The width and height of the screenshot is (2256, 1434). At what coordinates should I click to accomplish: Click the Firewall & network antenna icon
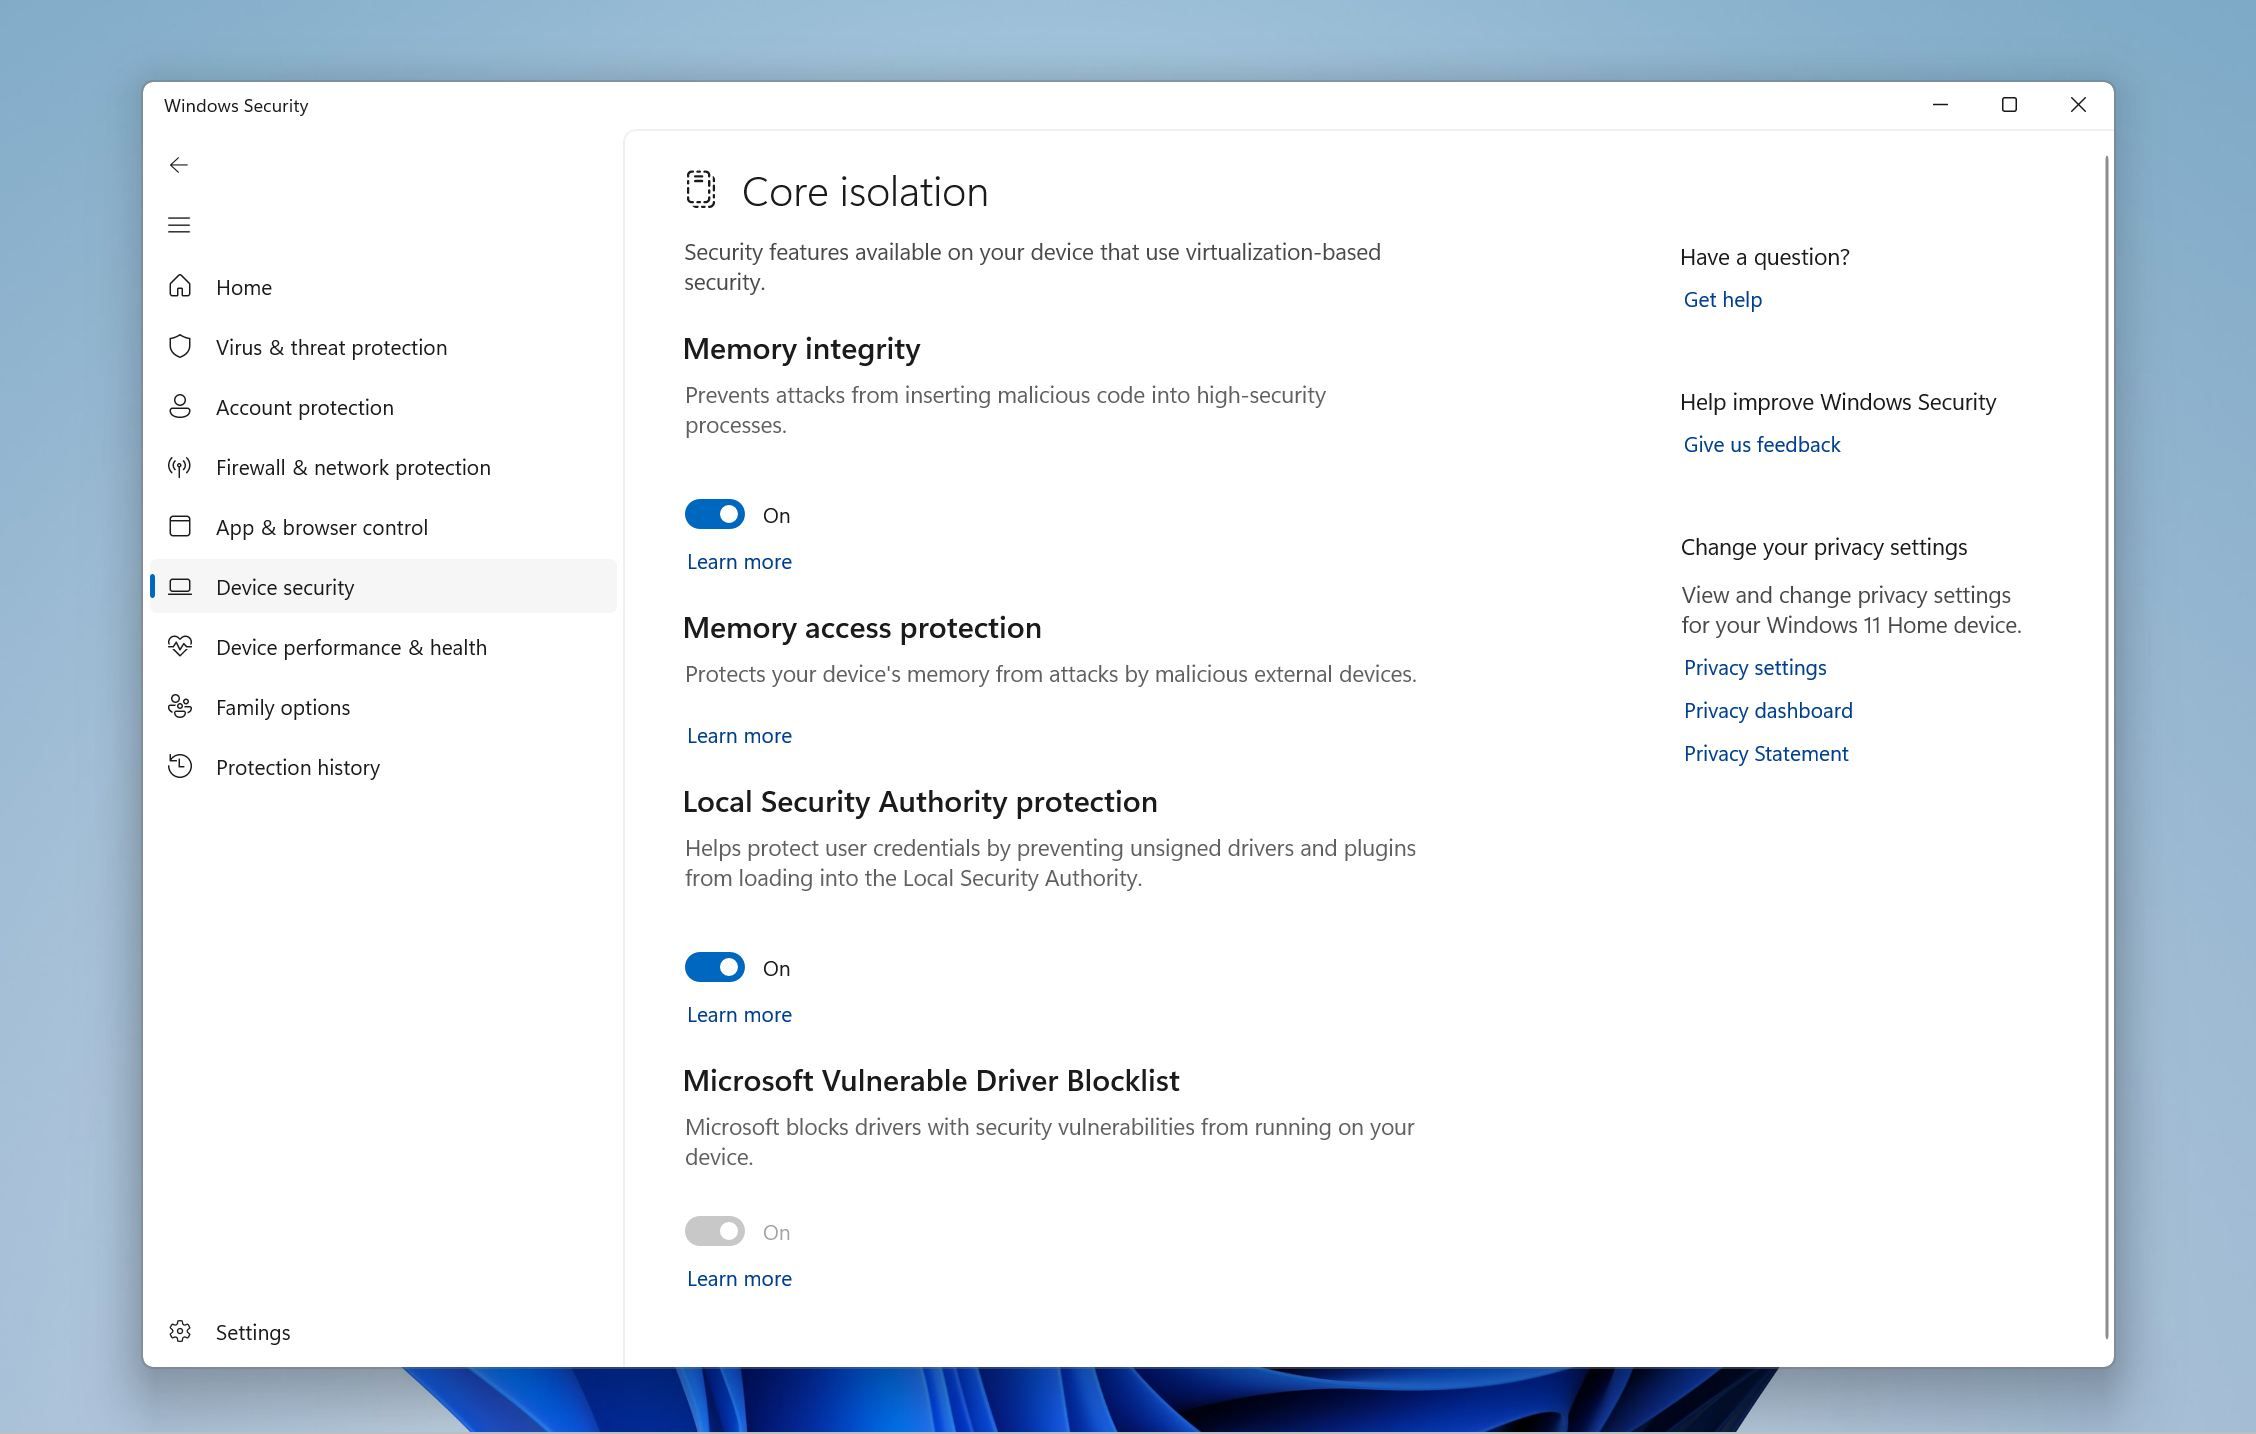(180, 466)
